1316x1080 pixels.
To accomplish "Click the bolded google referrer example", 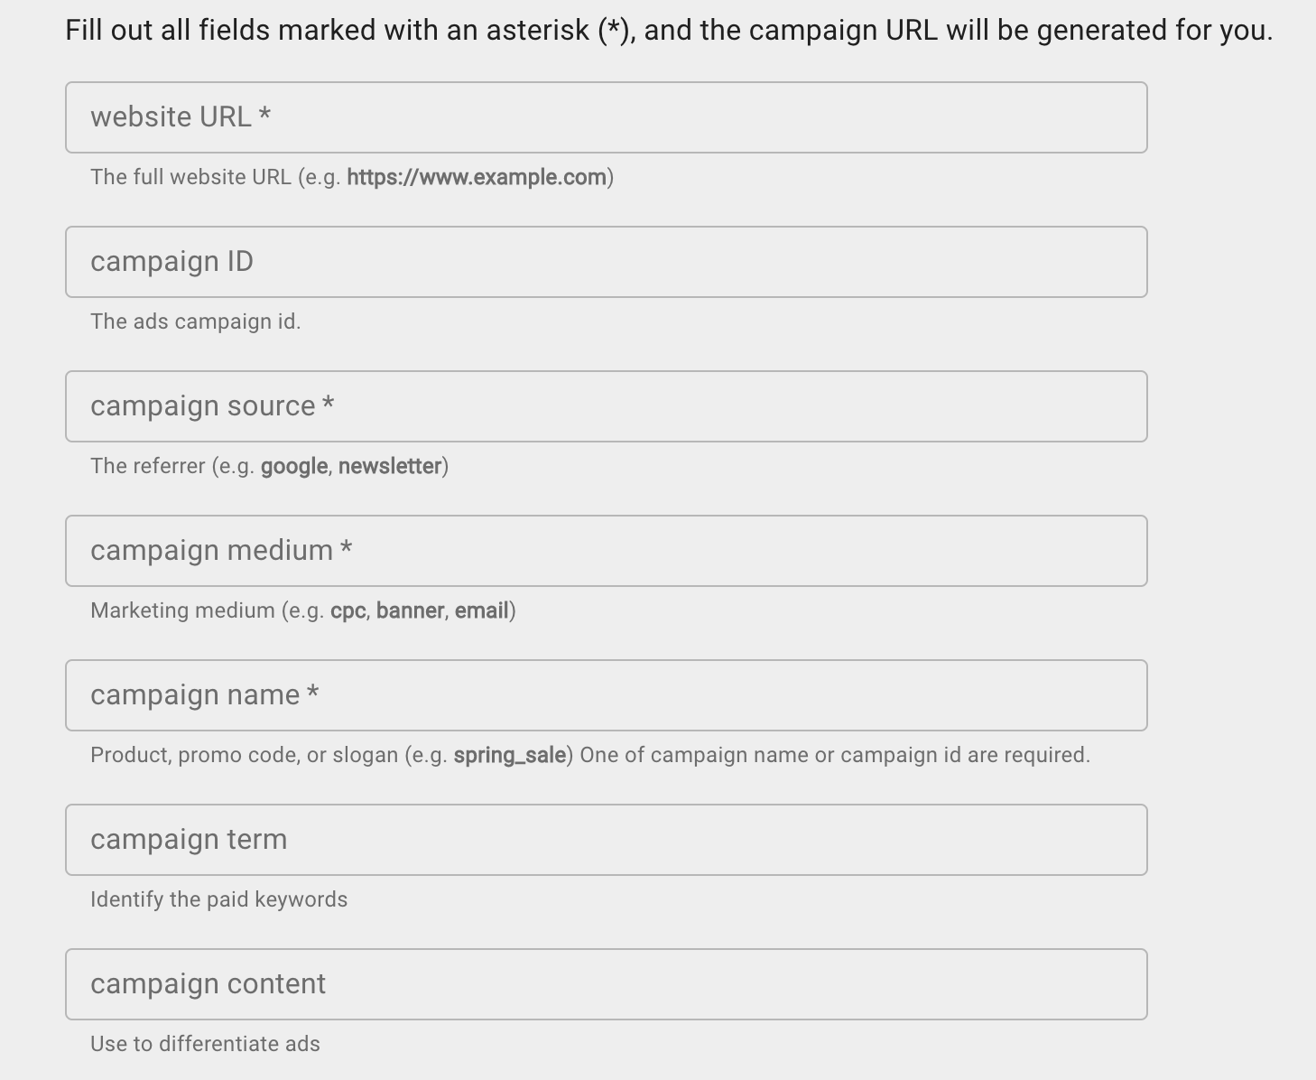I will (294, 465).
